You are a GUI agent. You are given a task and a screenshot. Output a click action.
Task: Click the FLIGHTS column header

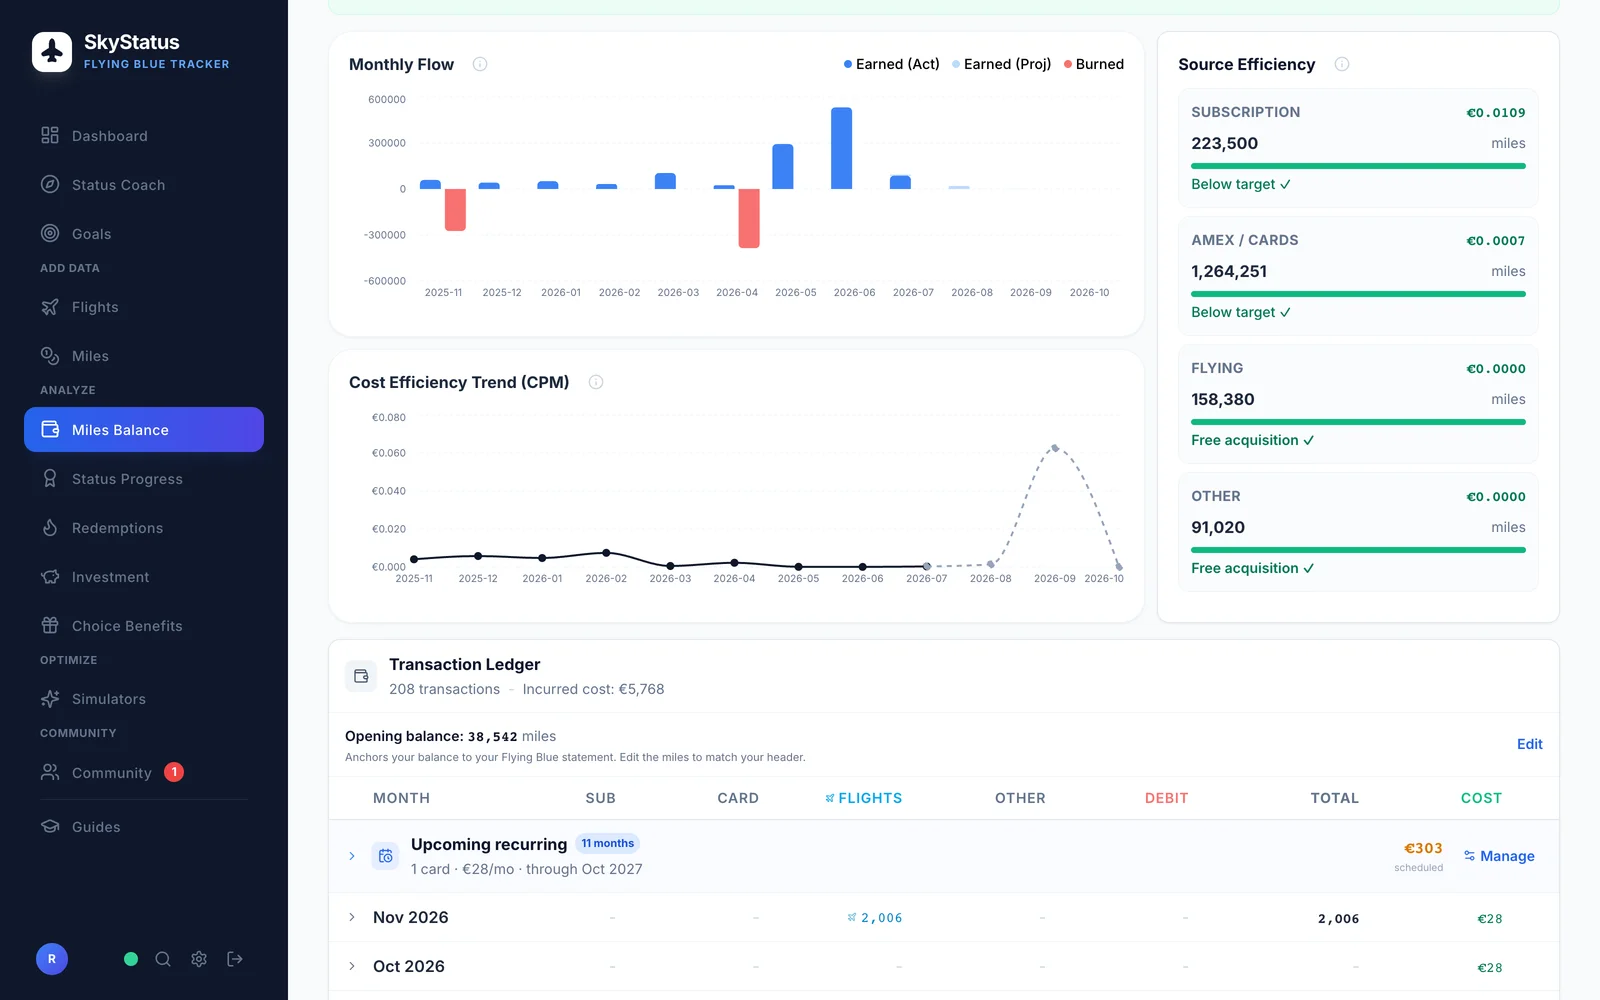tap(864, 798)
